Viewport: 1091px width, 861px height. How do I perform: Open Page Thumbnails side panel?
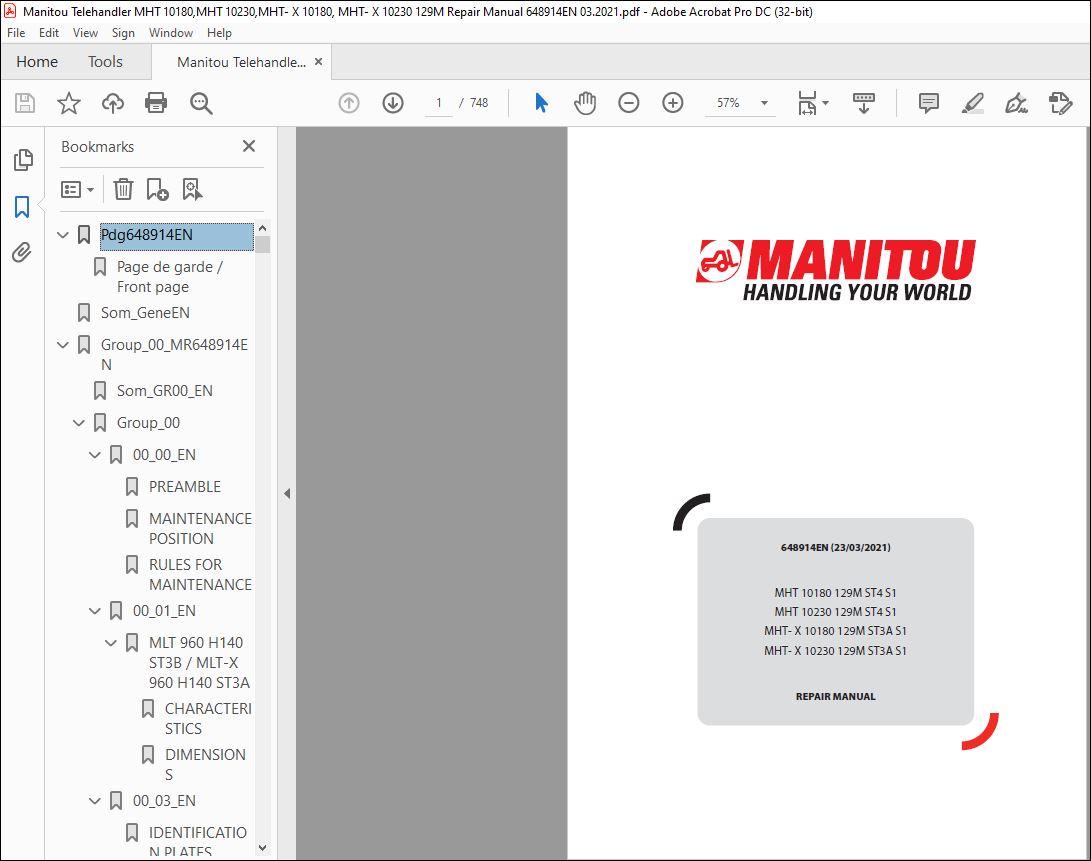pos(23,159)
